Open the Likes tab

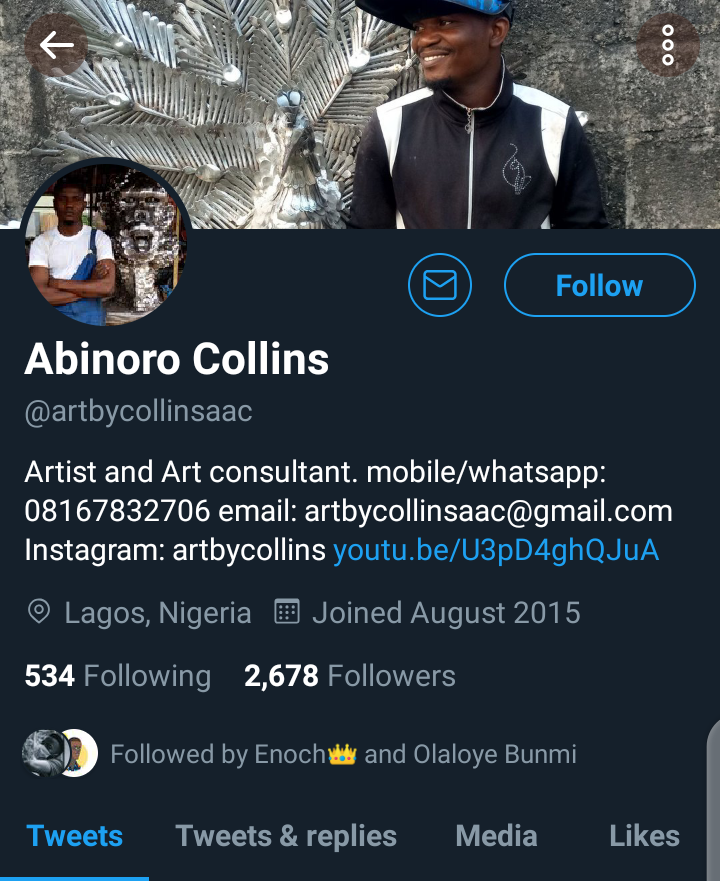(645, 836)
